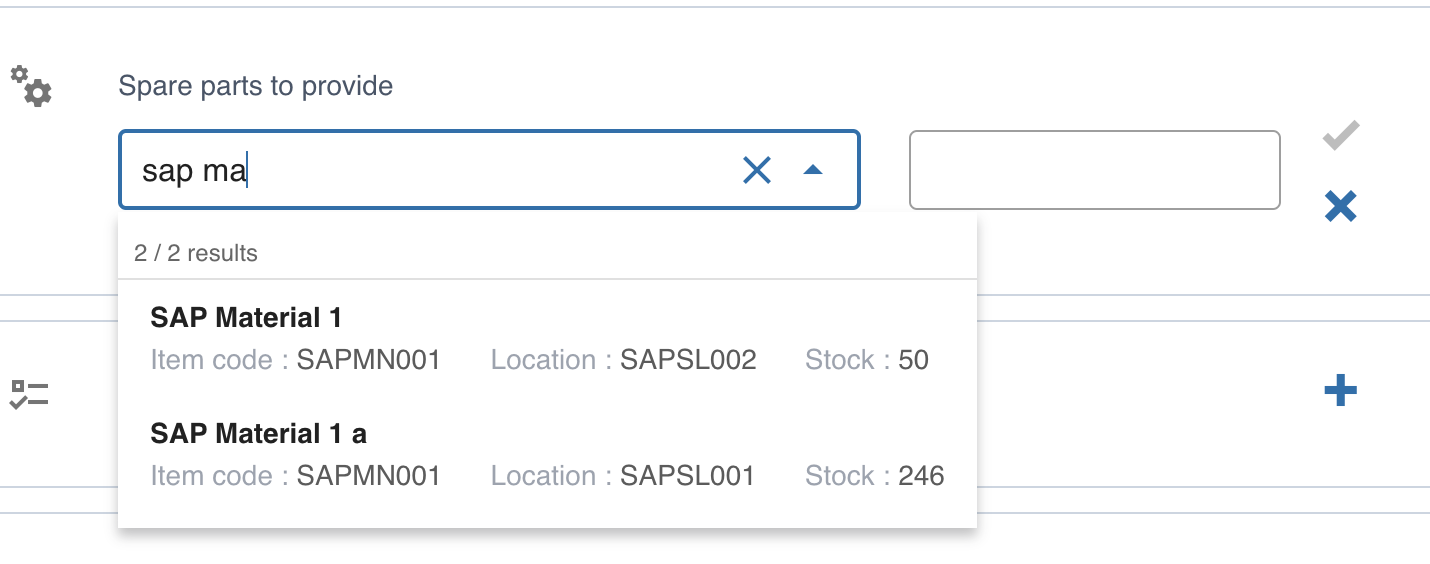
Task: Cancel with the blue X icon
Action: point(1340,207)
